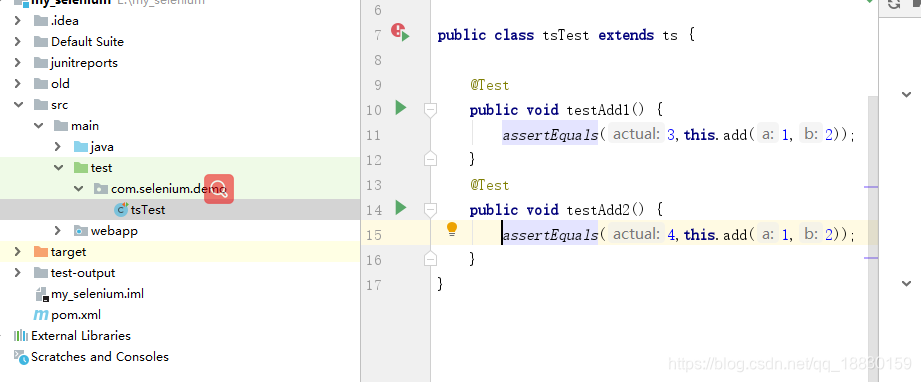The image size is (921, 382).
Task: Select my_selenium.iml in the project tree
Action: click(98, 294)
